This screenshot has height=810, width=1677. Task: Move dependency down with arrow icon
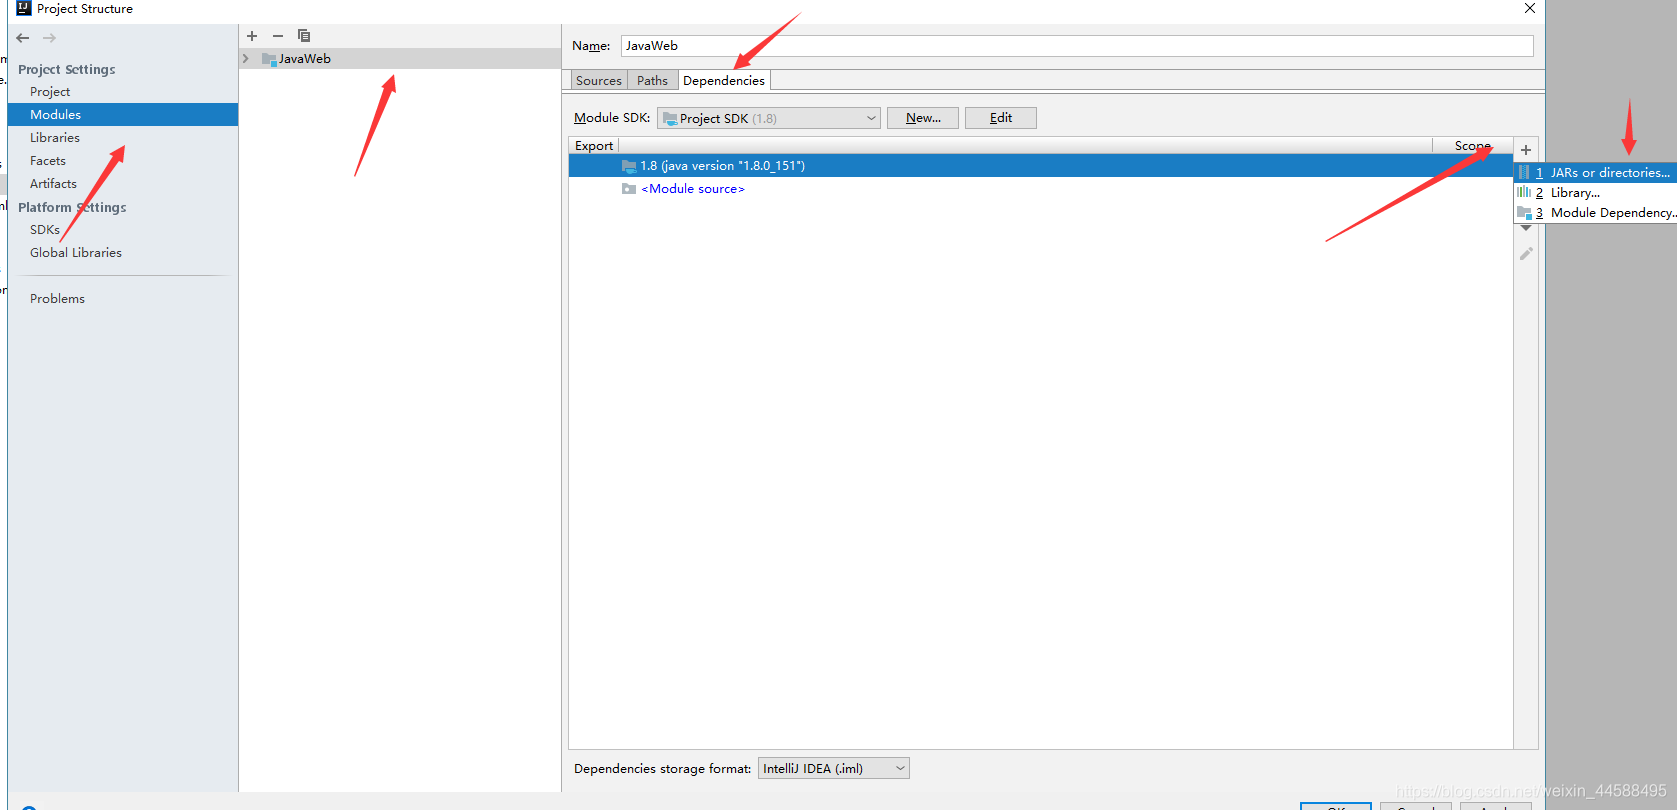[x=1526, y=229]
